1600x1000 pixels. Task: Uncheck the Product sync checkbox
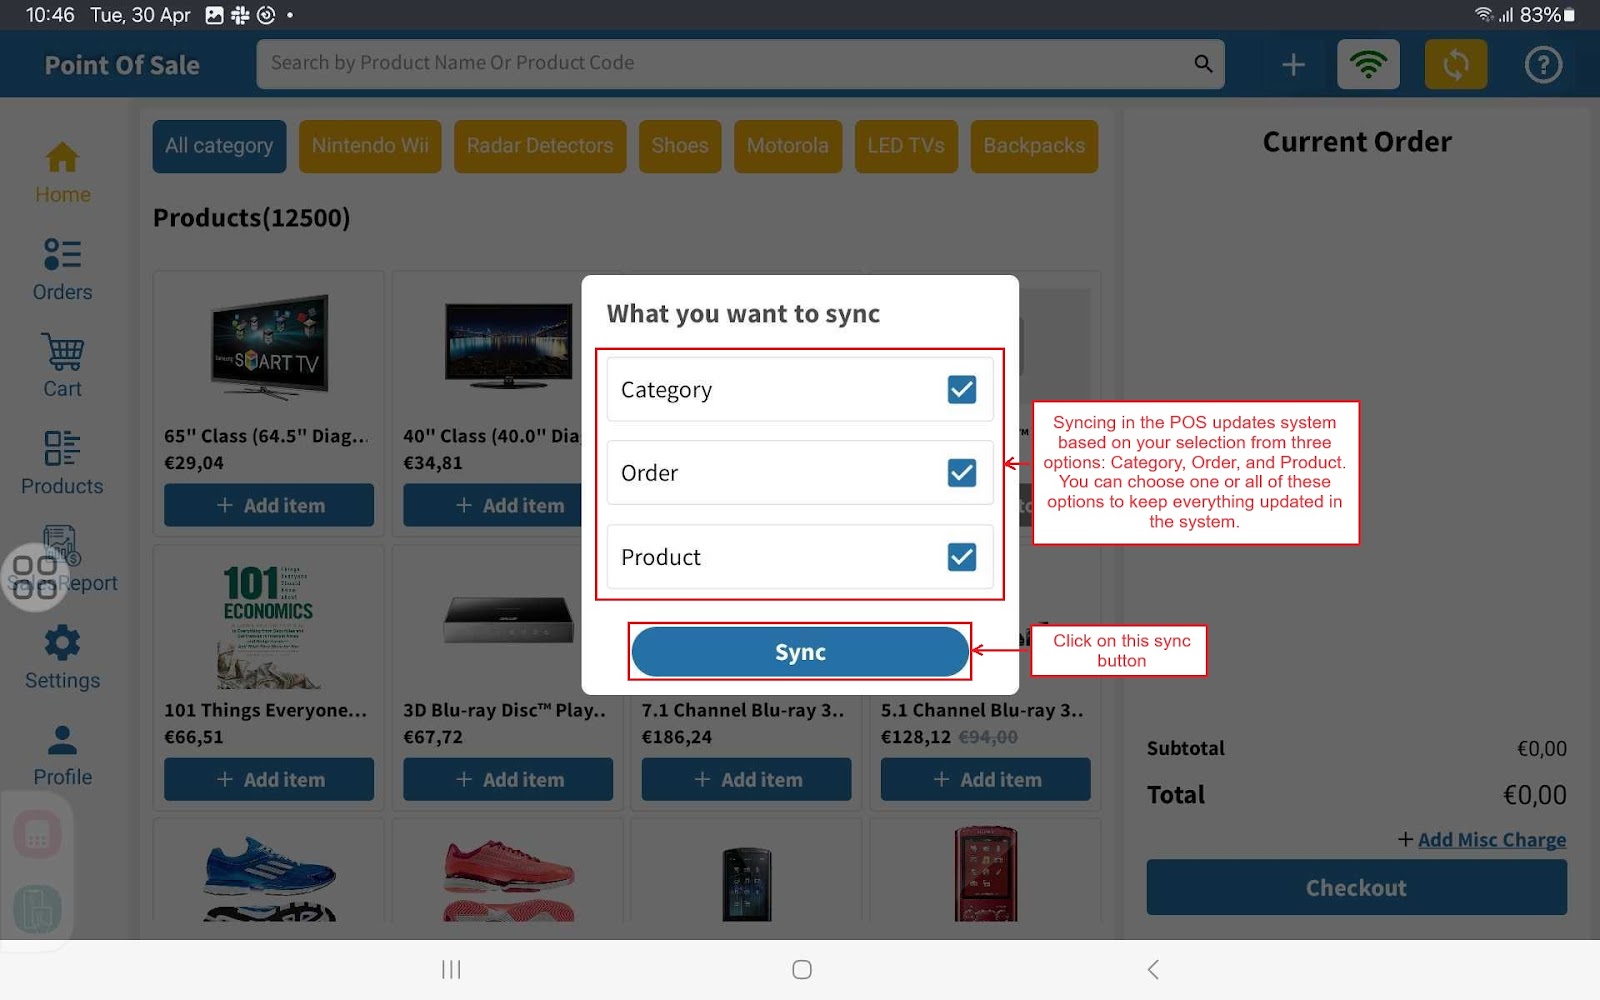pos(961,557)
